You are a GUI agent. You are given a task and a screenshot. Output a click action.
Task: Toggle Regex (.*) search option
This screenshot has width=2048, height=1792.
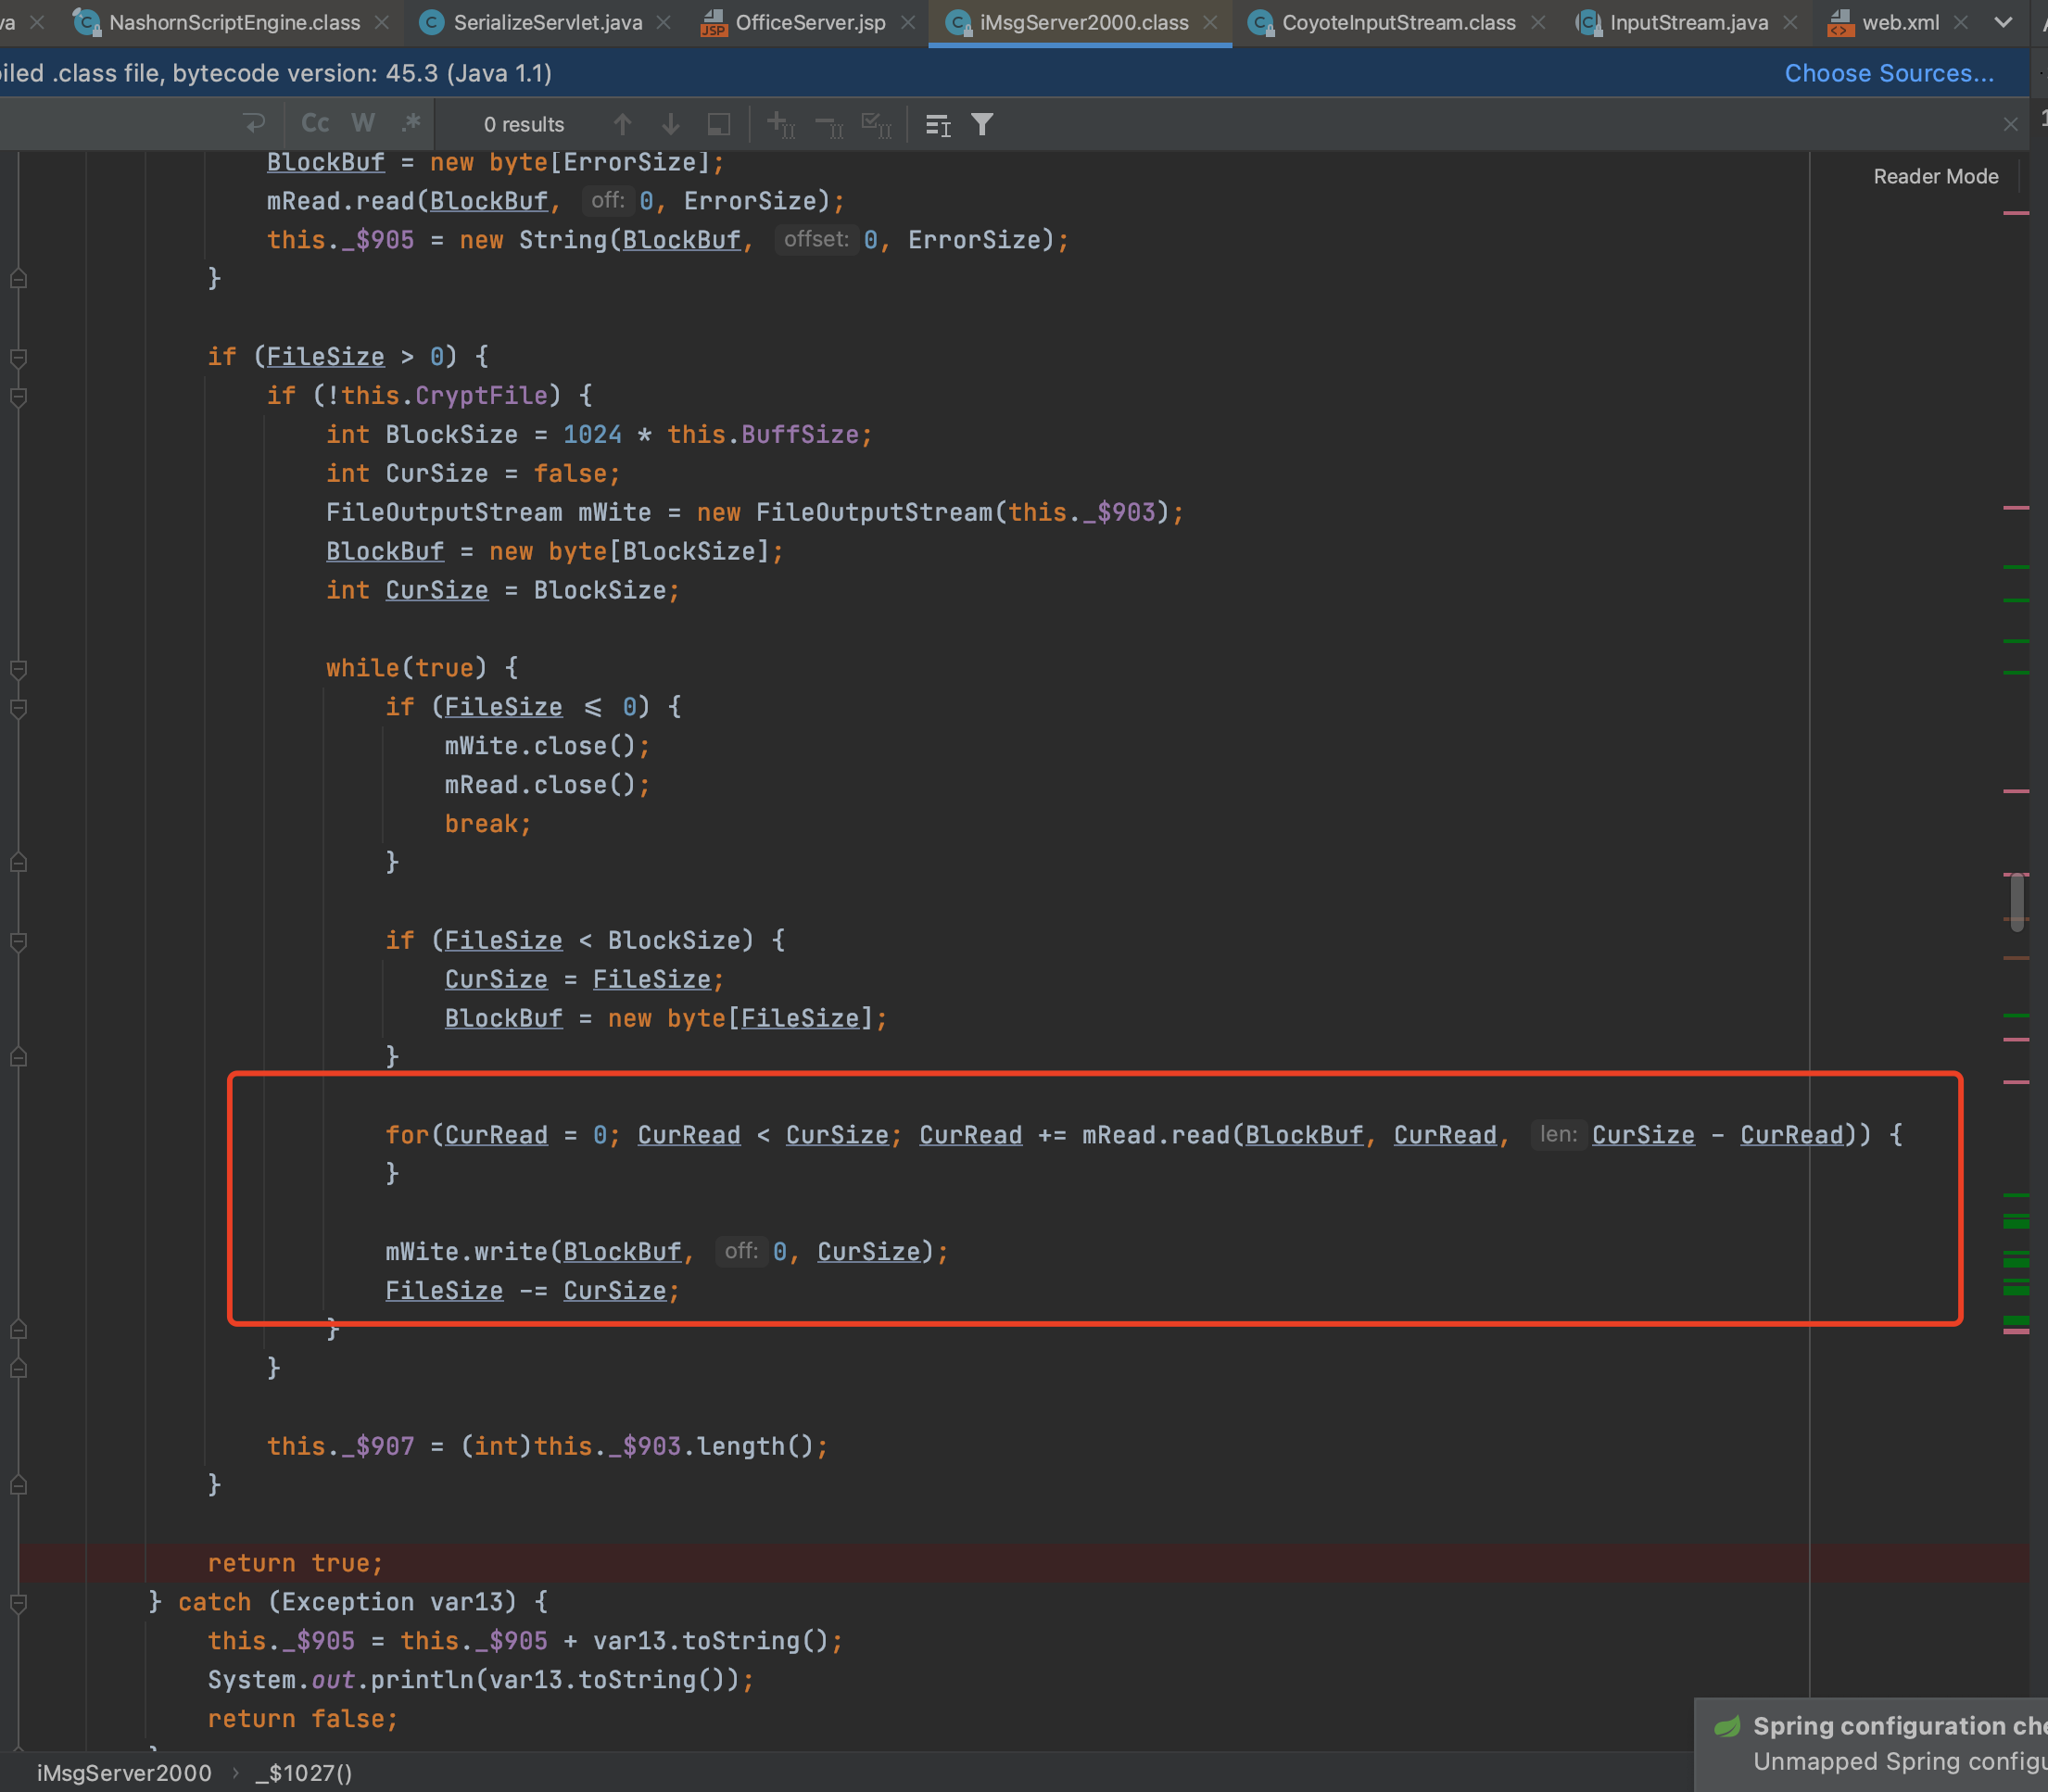(410, 124)
